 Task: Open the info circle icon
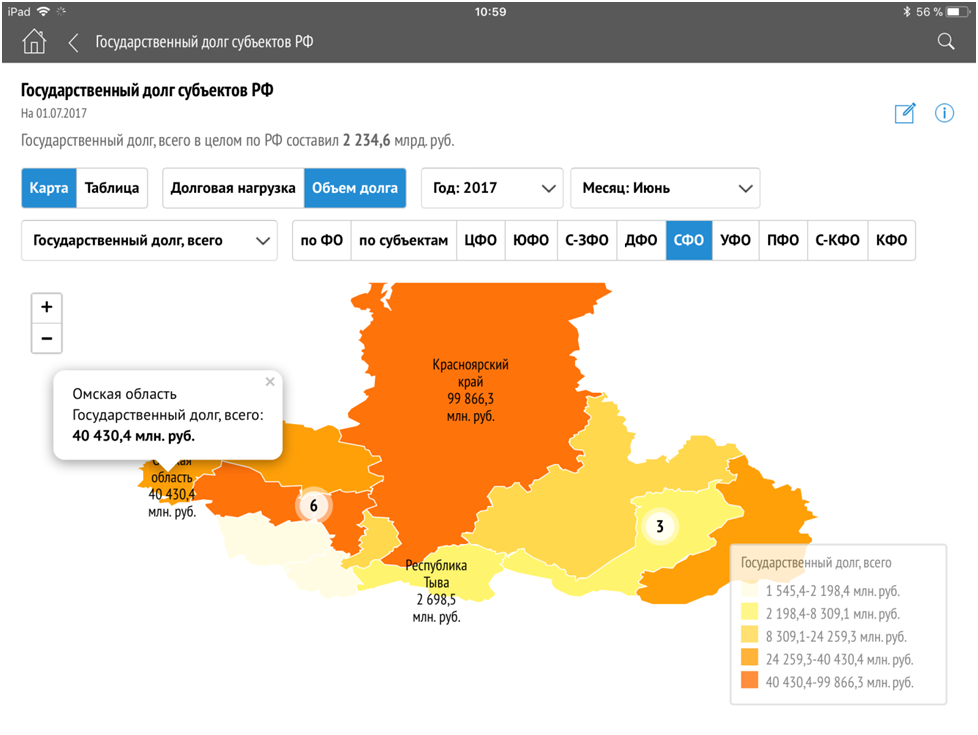(944, 113)
